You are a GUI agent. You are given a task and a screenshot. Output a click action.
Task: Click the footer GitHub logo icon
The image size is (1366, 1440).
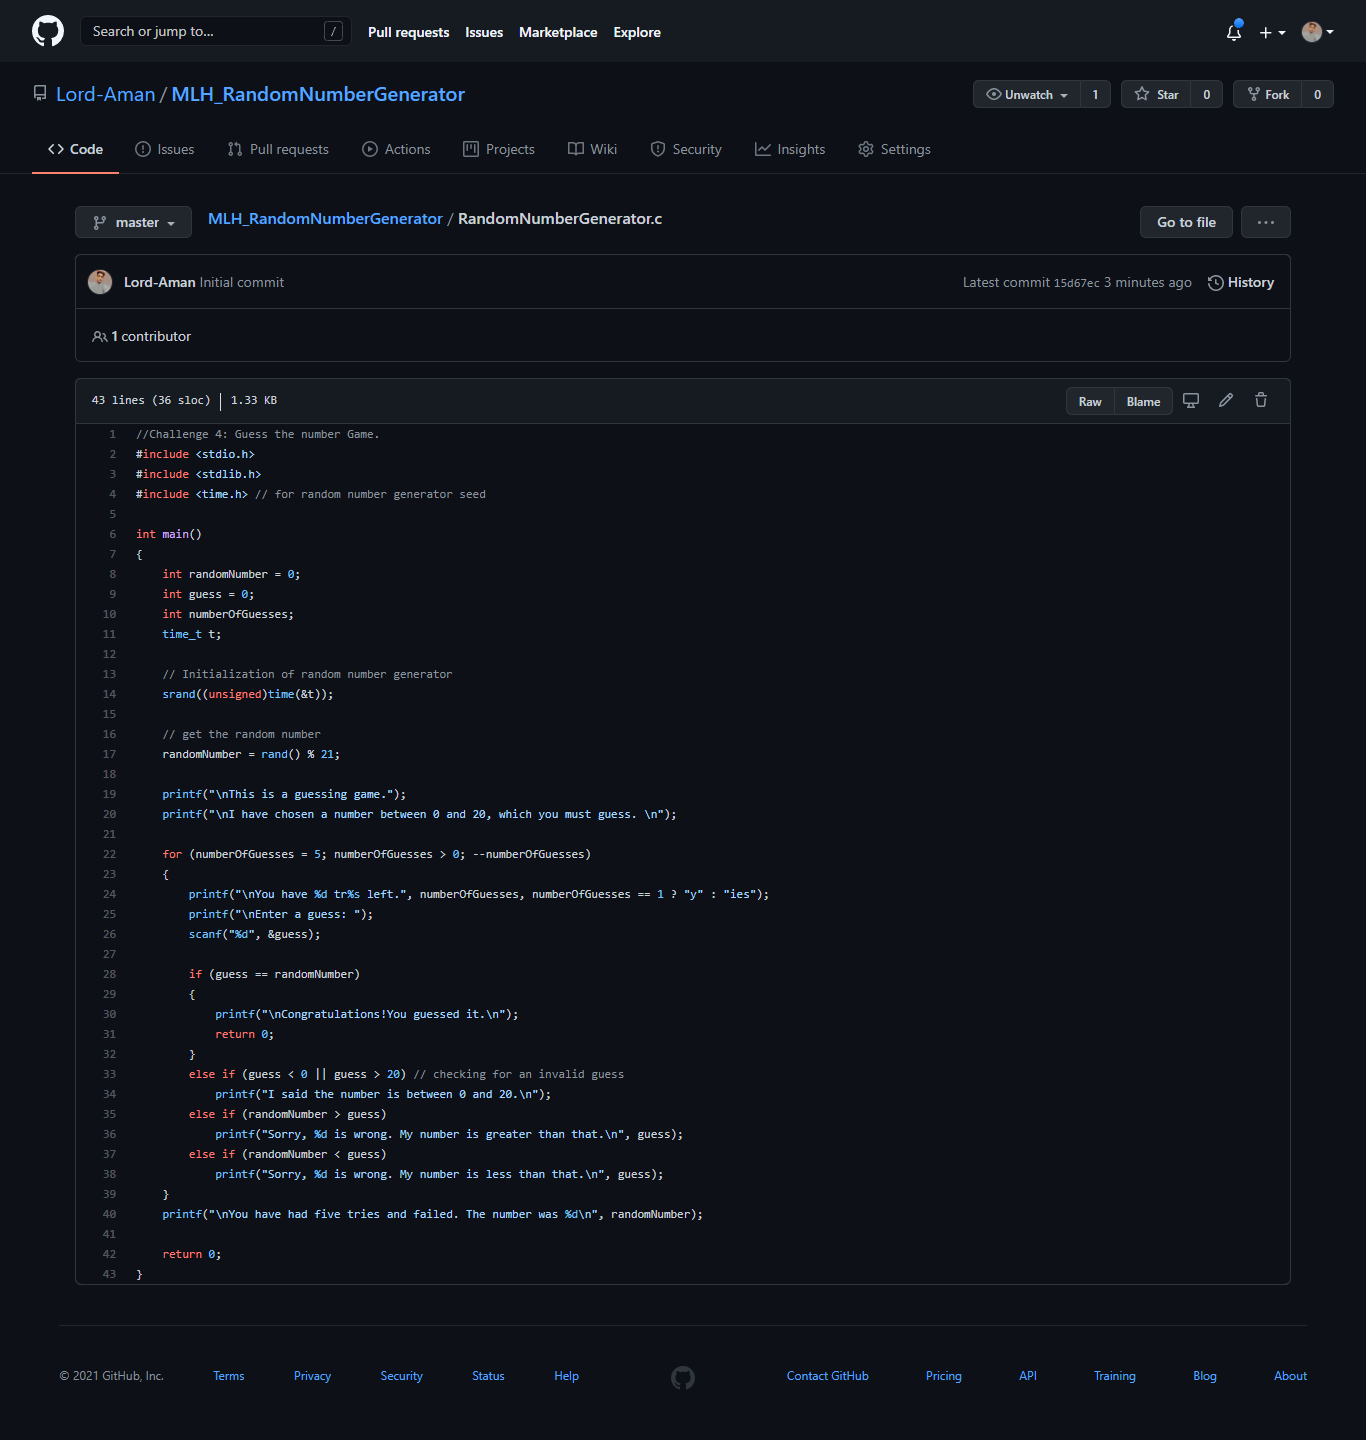pos(683,1378)
